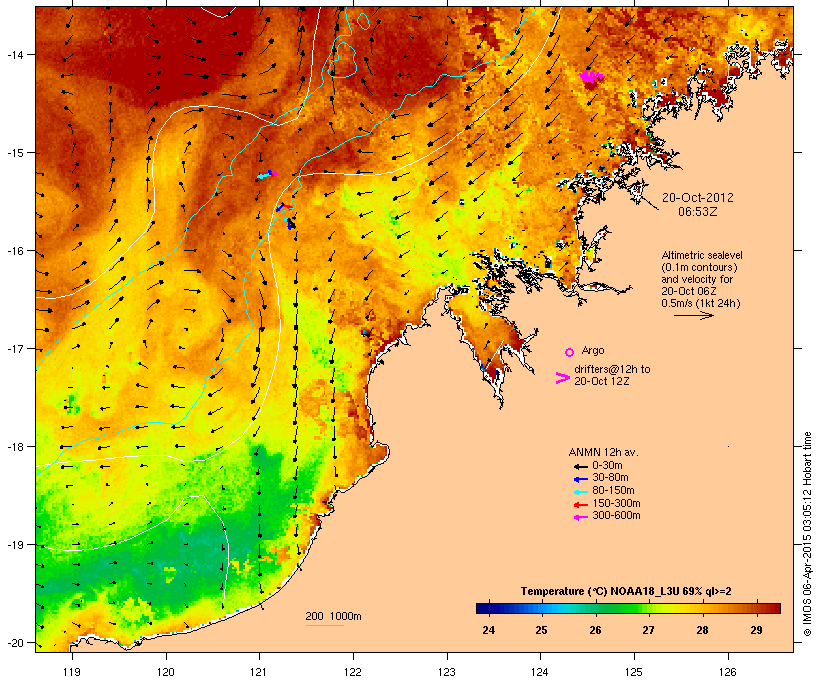Click the 126 longitude axis label

[728, 672]
